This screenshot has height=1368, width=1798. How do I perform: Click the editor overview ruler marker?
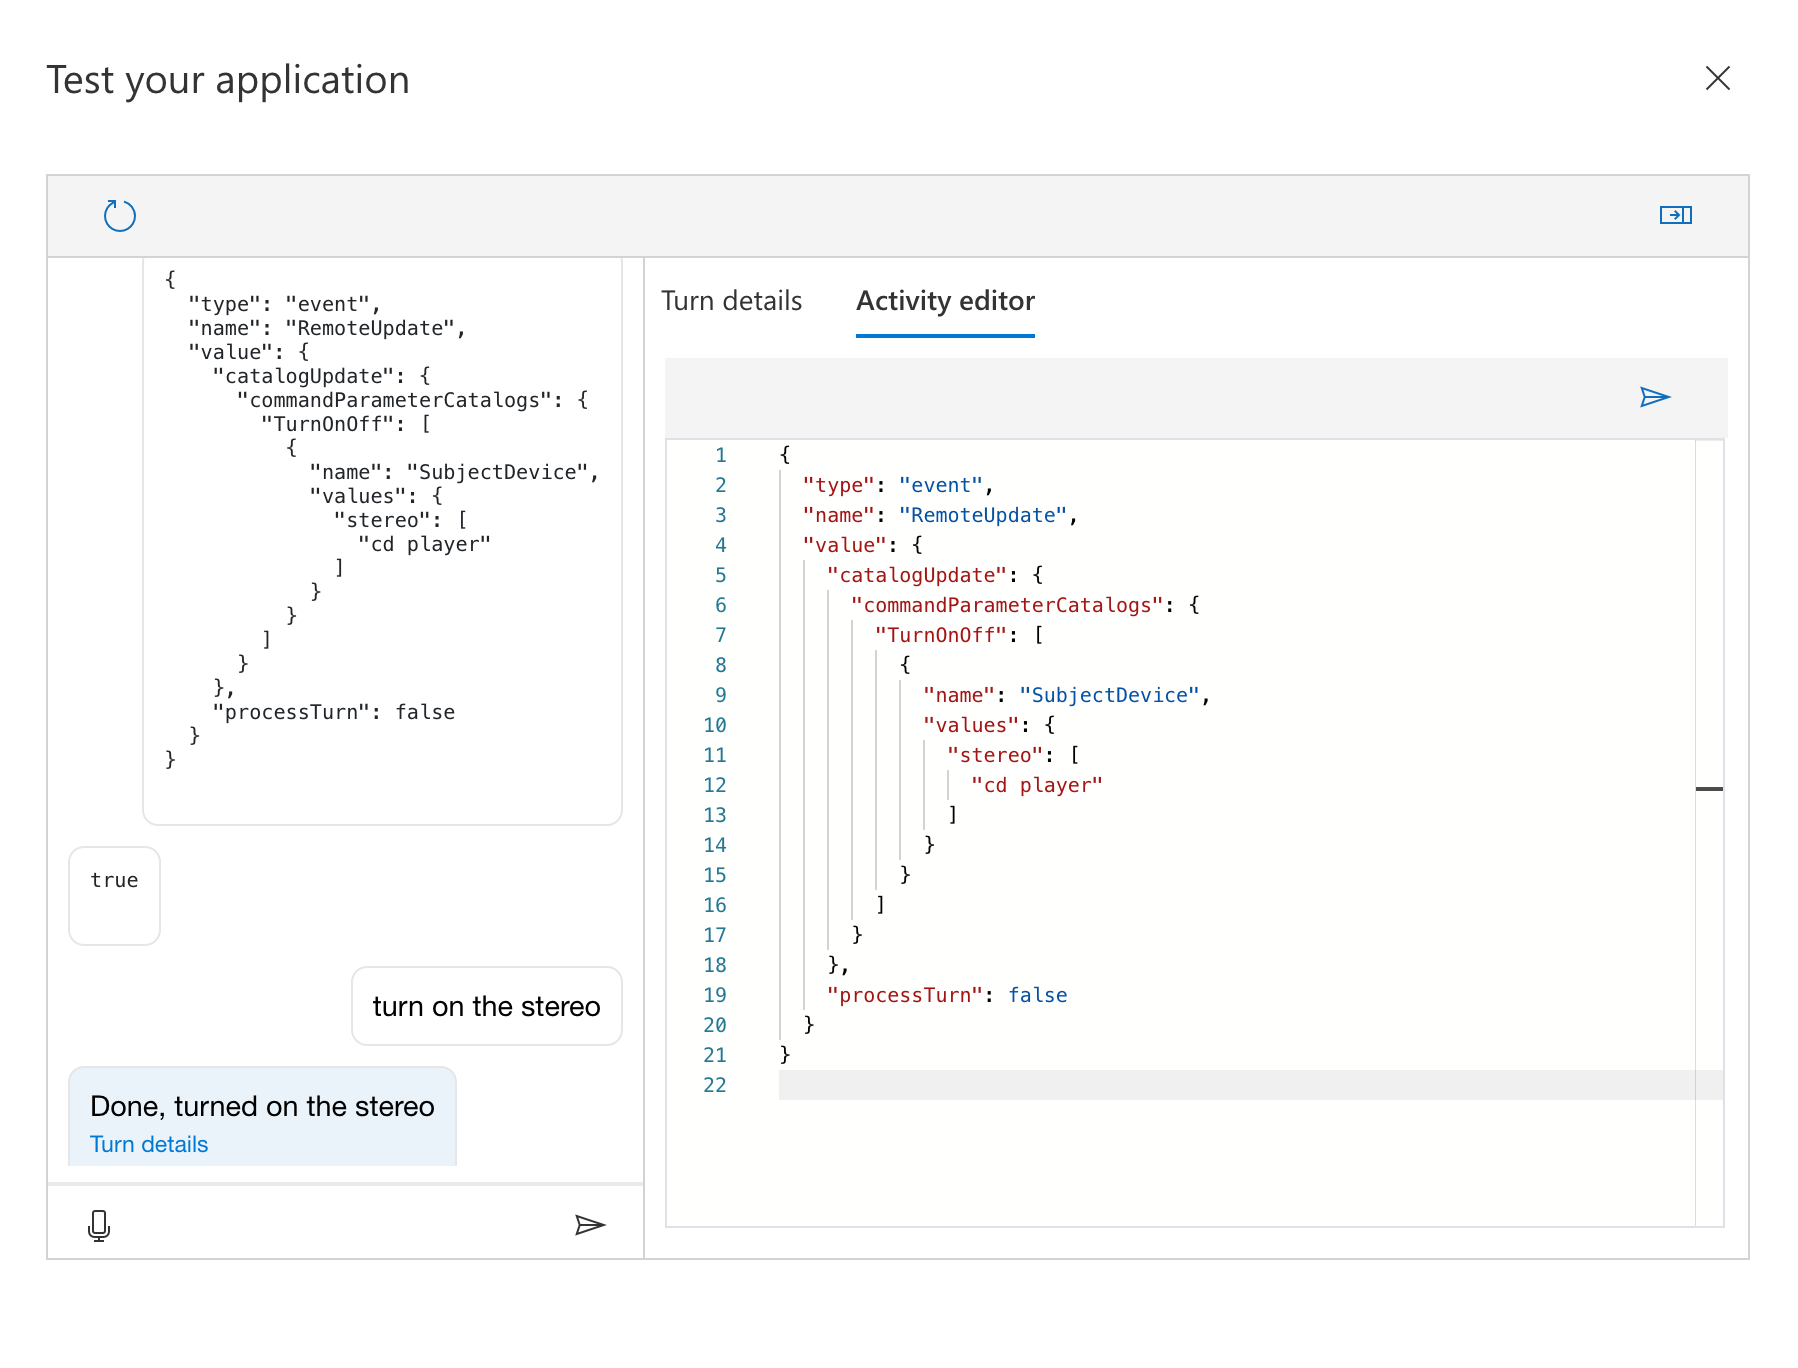coord(1709,789)
